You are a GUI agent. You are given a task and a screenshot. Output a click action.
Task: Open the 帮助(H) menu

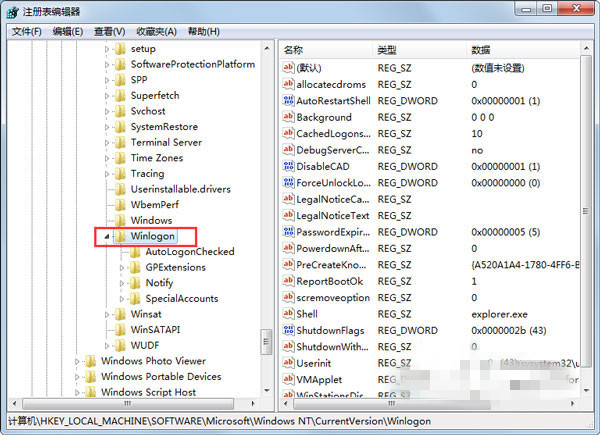pos(204,31)
